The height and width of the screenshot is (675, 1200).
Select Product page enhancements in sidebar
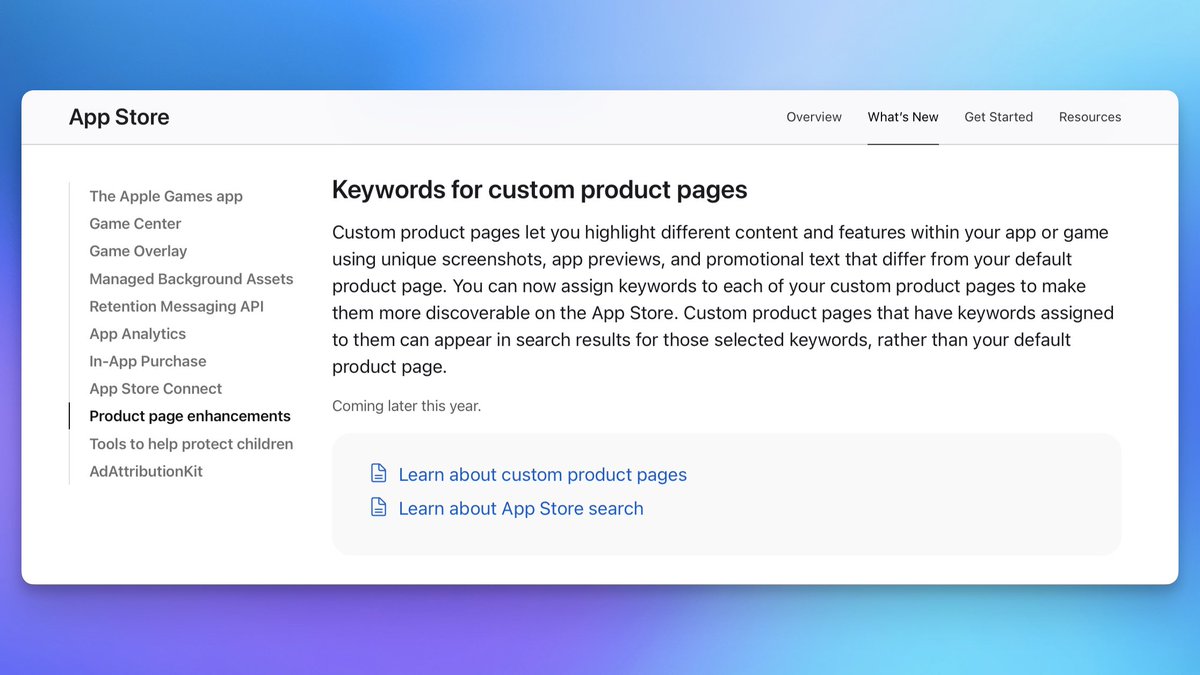coord(190,416)
